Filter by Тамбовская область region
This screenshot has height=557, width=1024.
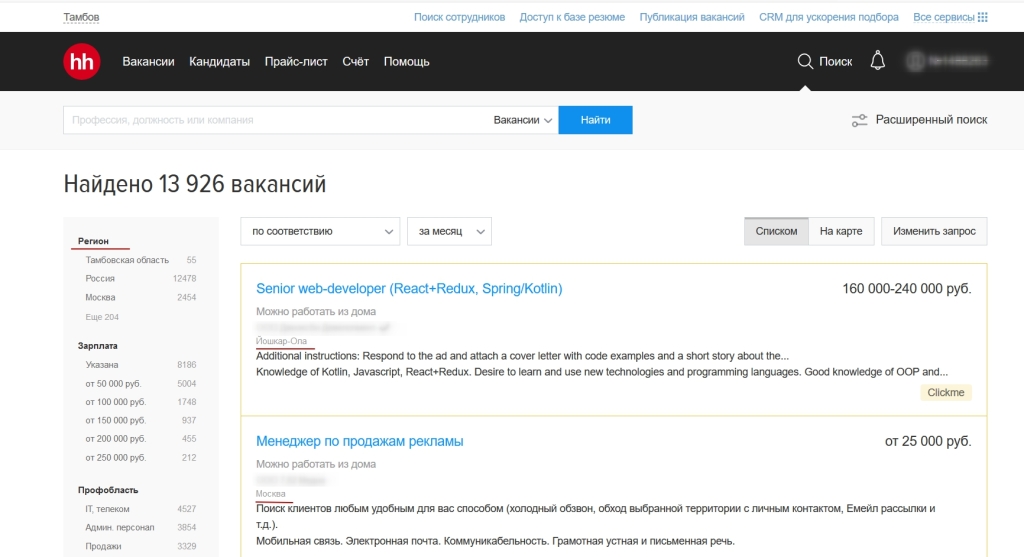(x=127, y=260)
